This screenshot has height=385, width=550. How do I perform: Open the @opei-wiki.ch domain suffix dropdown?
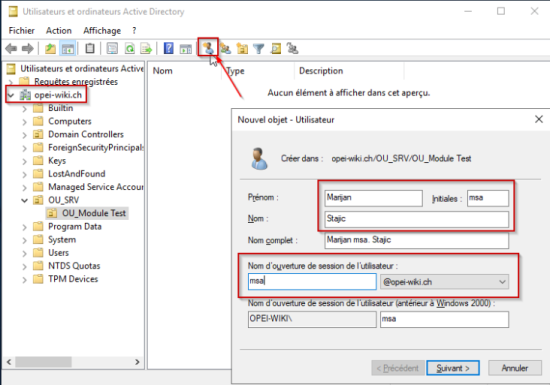click(444, 282)
